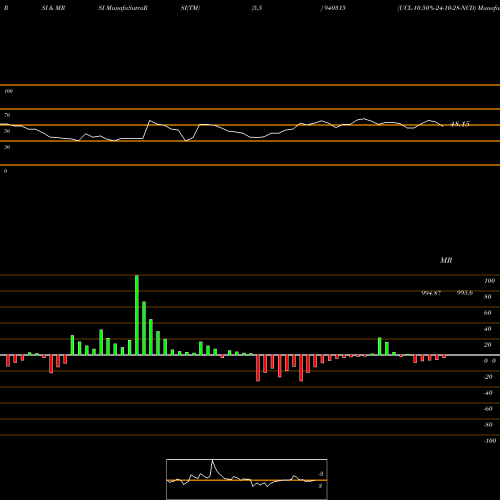
Task: Click the 'SI(TM)' header label
Action: 190,8
